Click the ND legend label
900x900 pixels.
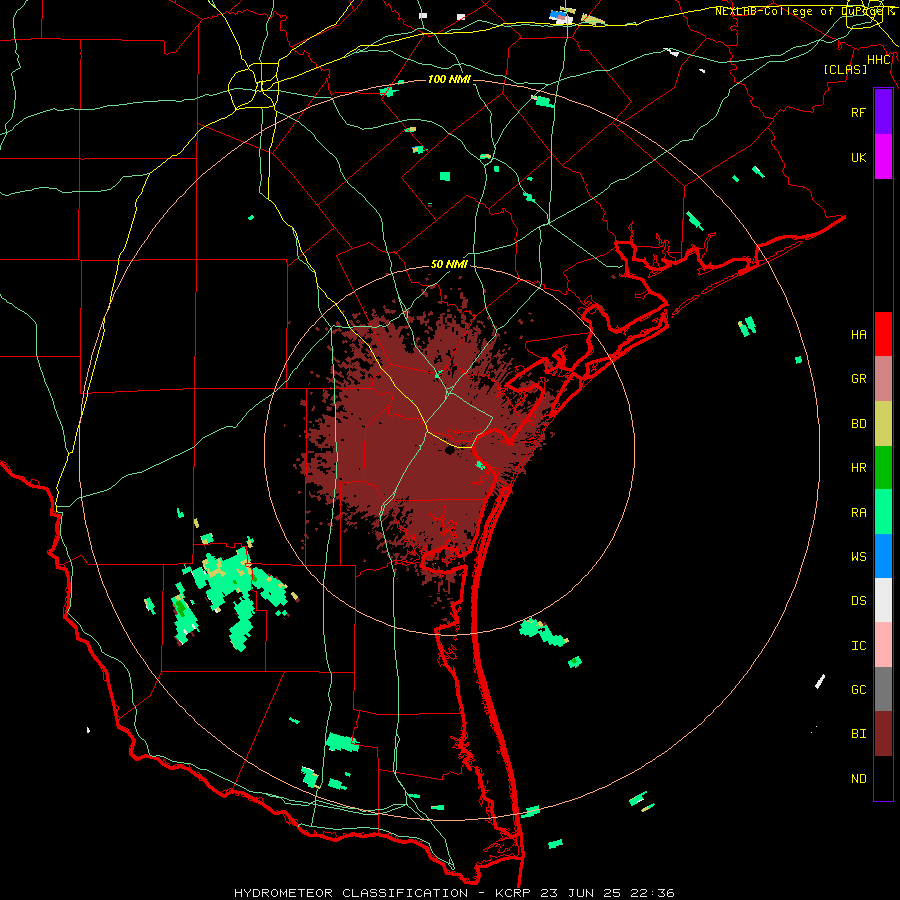[858, 779]
